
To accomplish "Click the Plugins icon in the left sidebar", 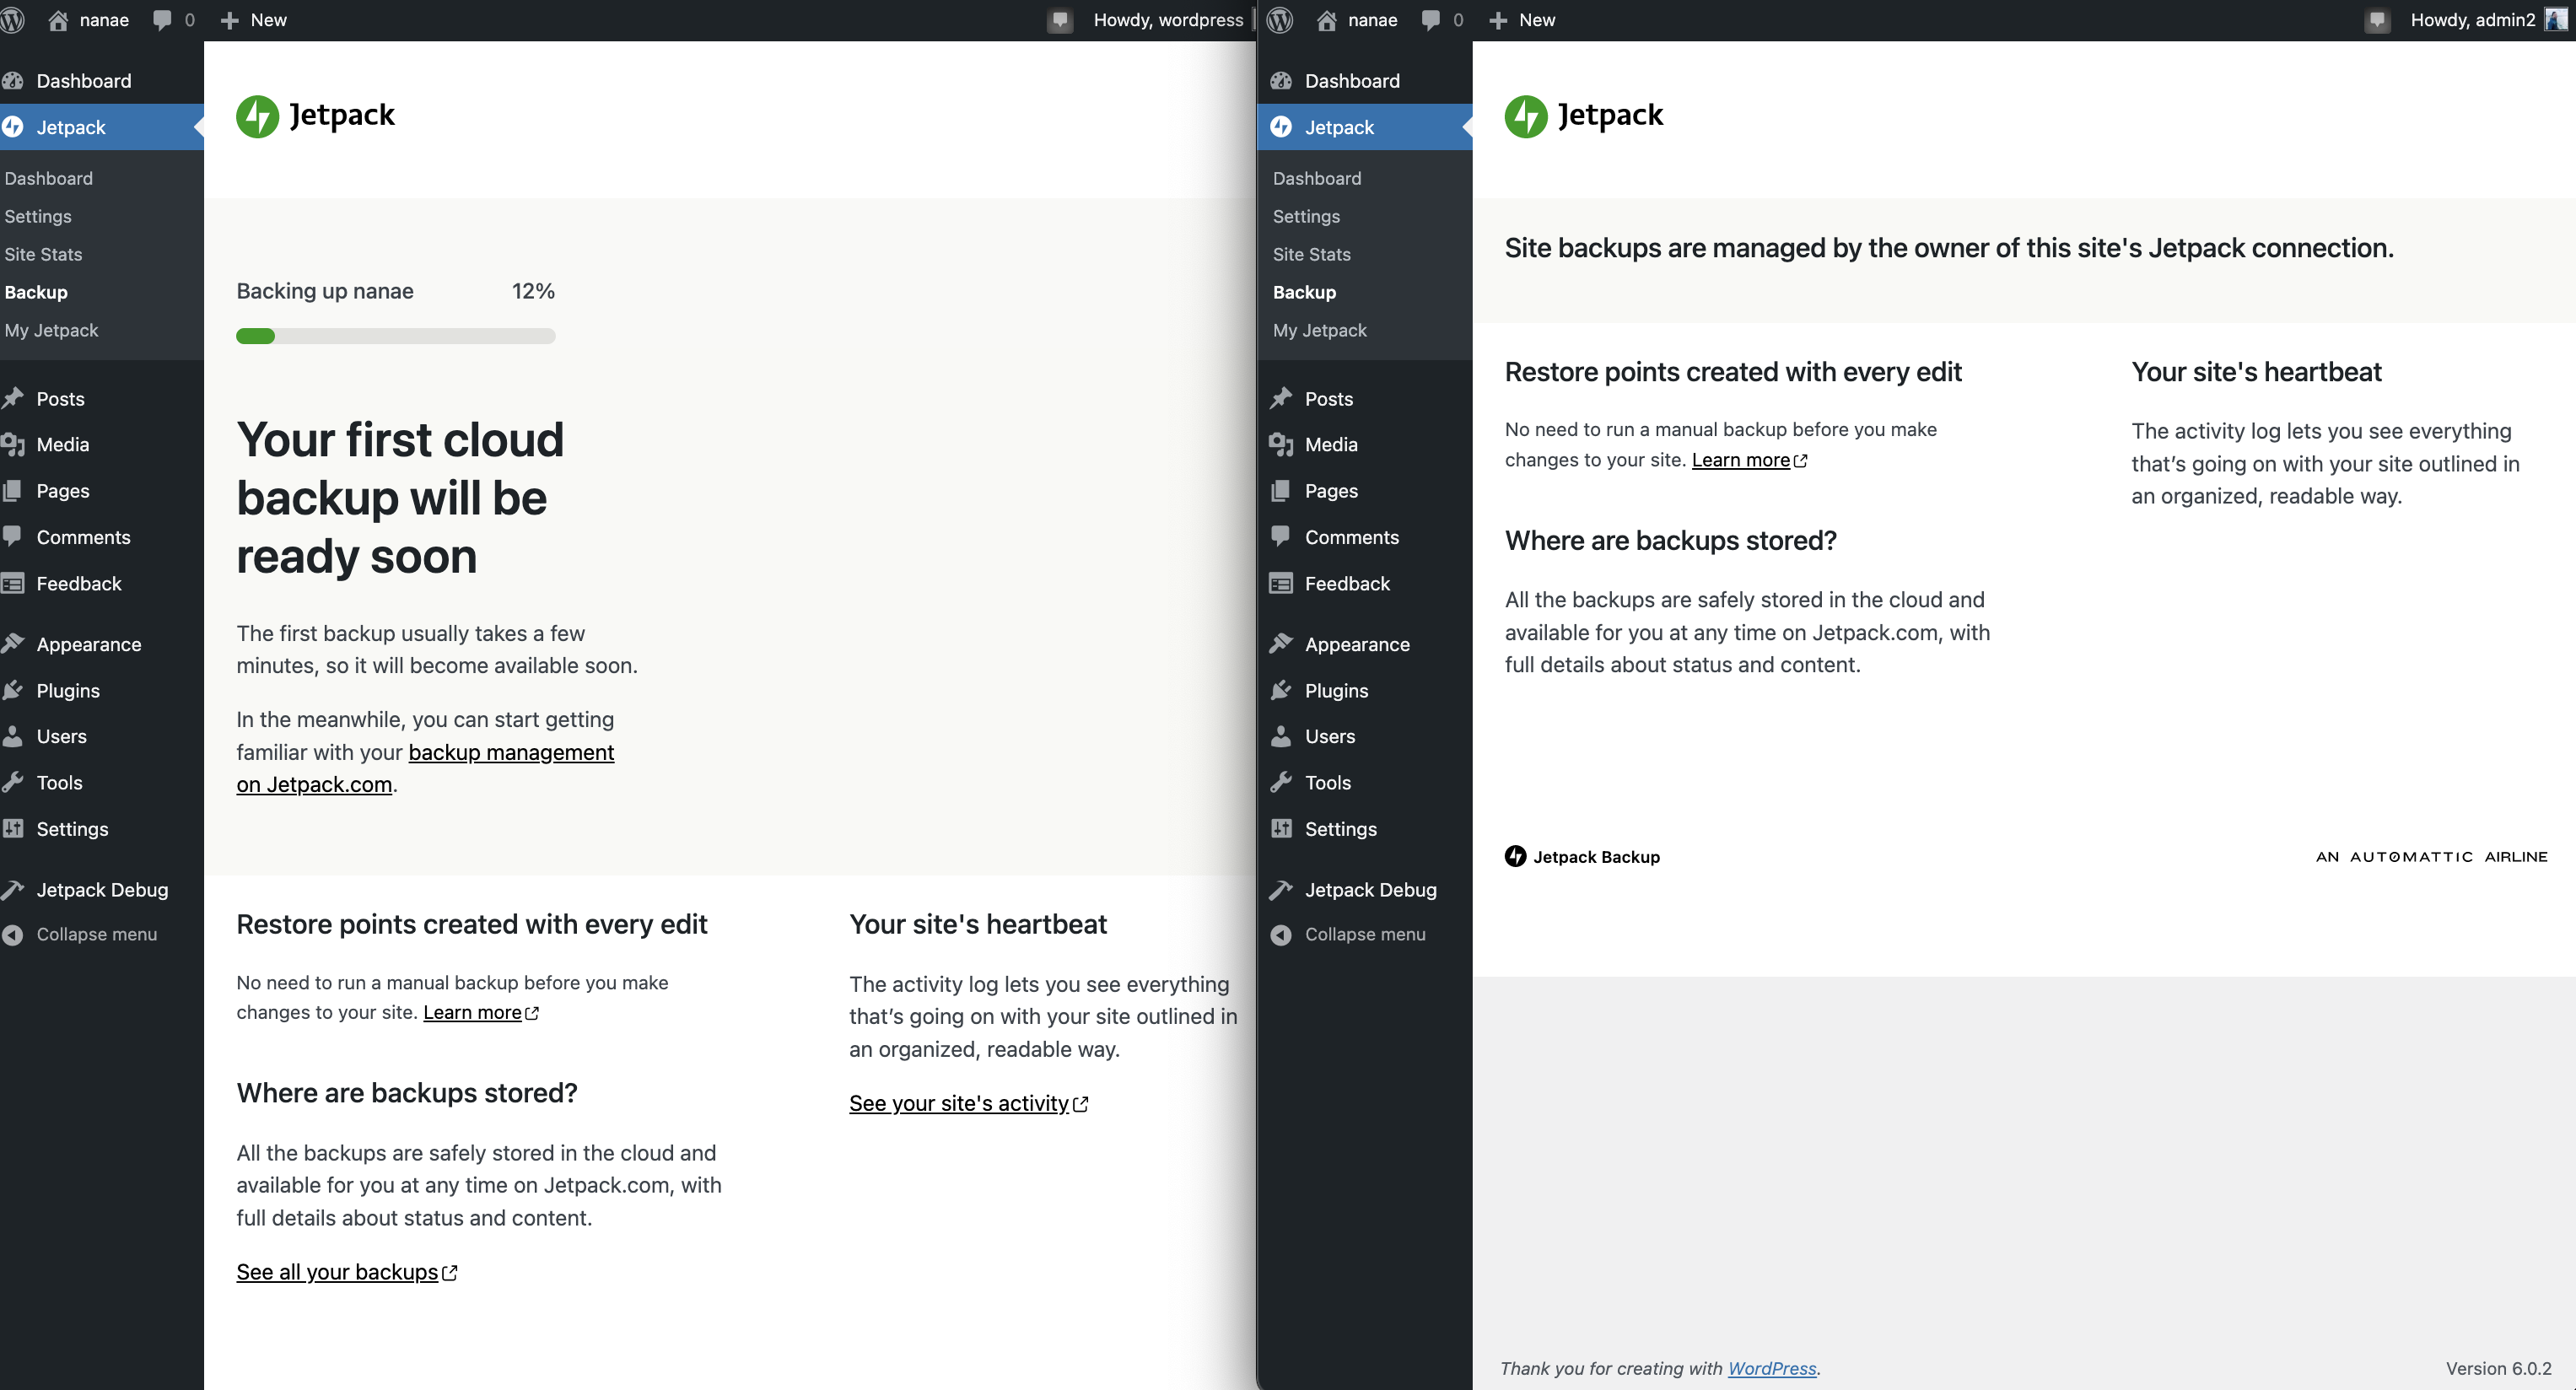I will click(14, 690).
